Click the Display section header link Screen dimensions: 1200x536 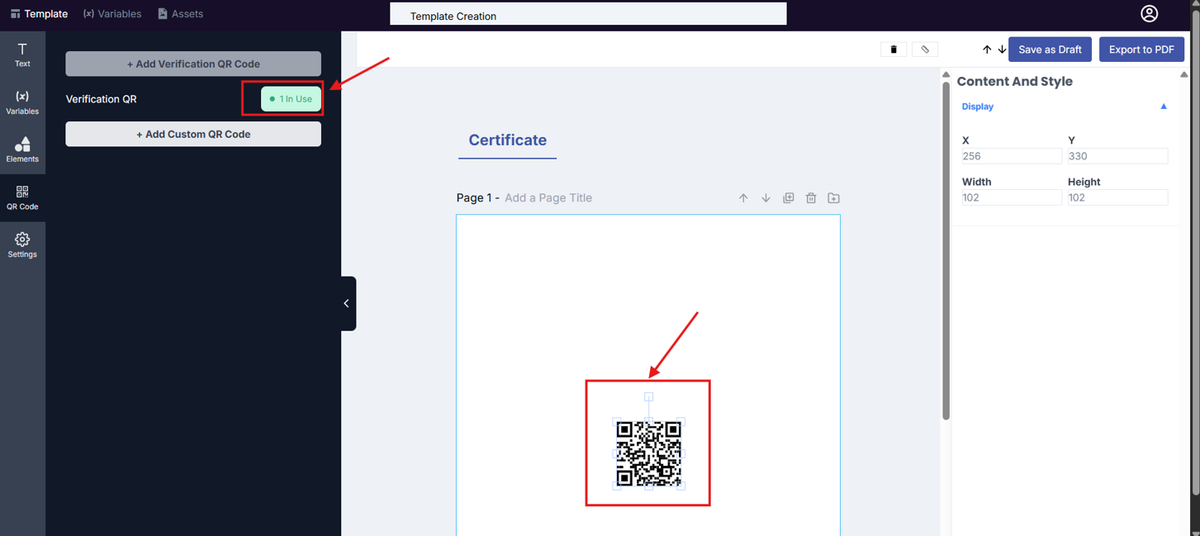click(x=978, y=106)
